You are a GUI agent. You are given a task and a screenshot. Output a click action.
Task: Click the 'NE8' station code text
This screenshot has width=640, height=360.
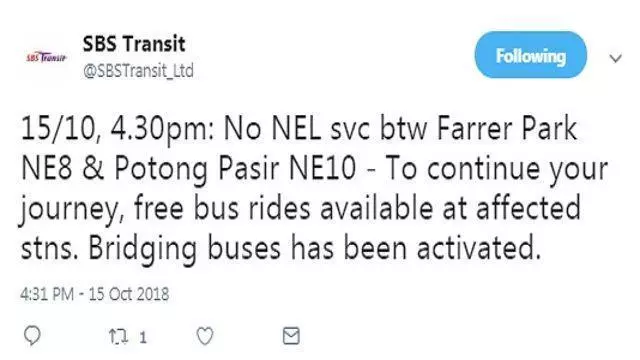[46, 169]
